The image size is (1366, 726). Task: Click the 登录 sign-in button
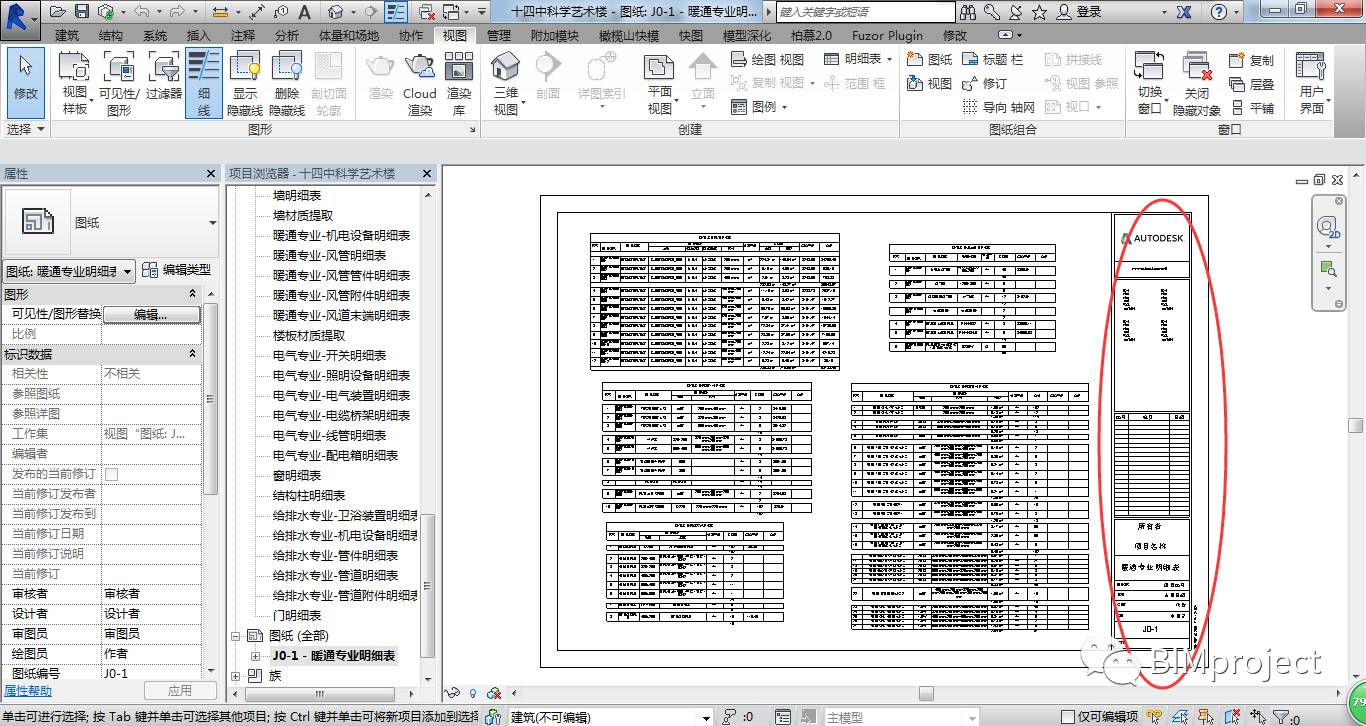pos(1079,12)
